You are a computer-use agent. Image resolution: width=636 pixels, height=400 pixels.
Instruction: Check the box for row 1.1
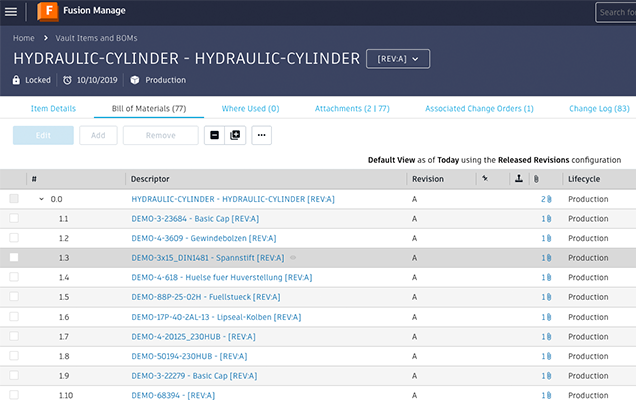14,218
